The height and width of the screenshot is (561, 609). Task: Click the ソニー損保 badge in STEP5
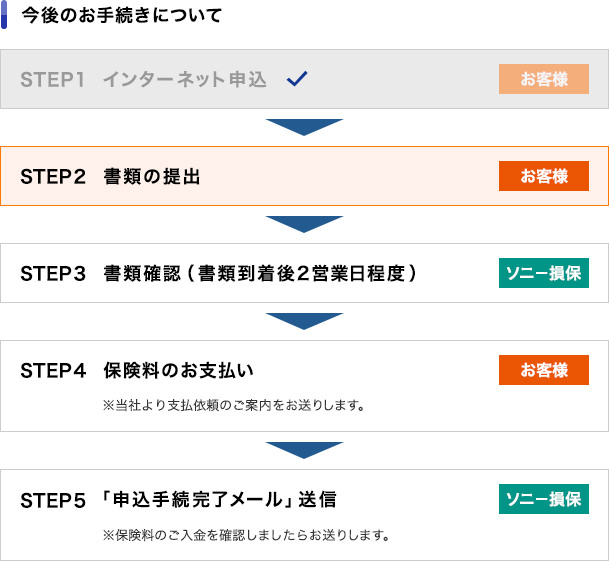[544, 499]
